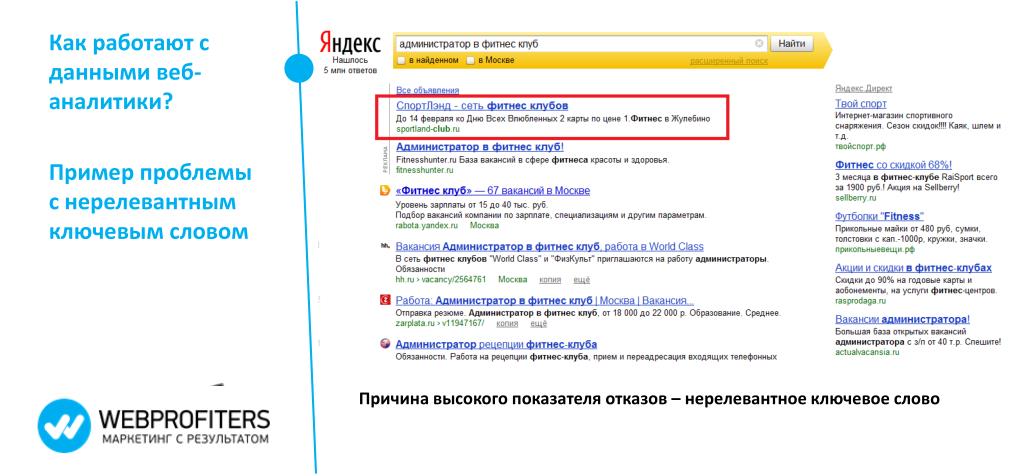
Task: Open the rasprodaga.ru URL
Action: 861,301
